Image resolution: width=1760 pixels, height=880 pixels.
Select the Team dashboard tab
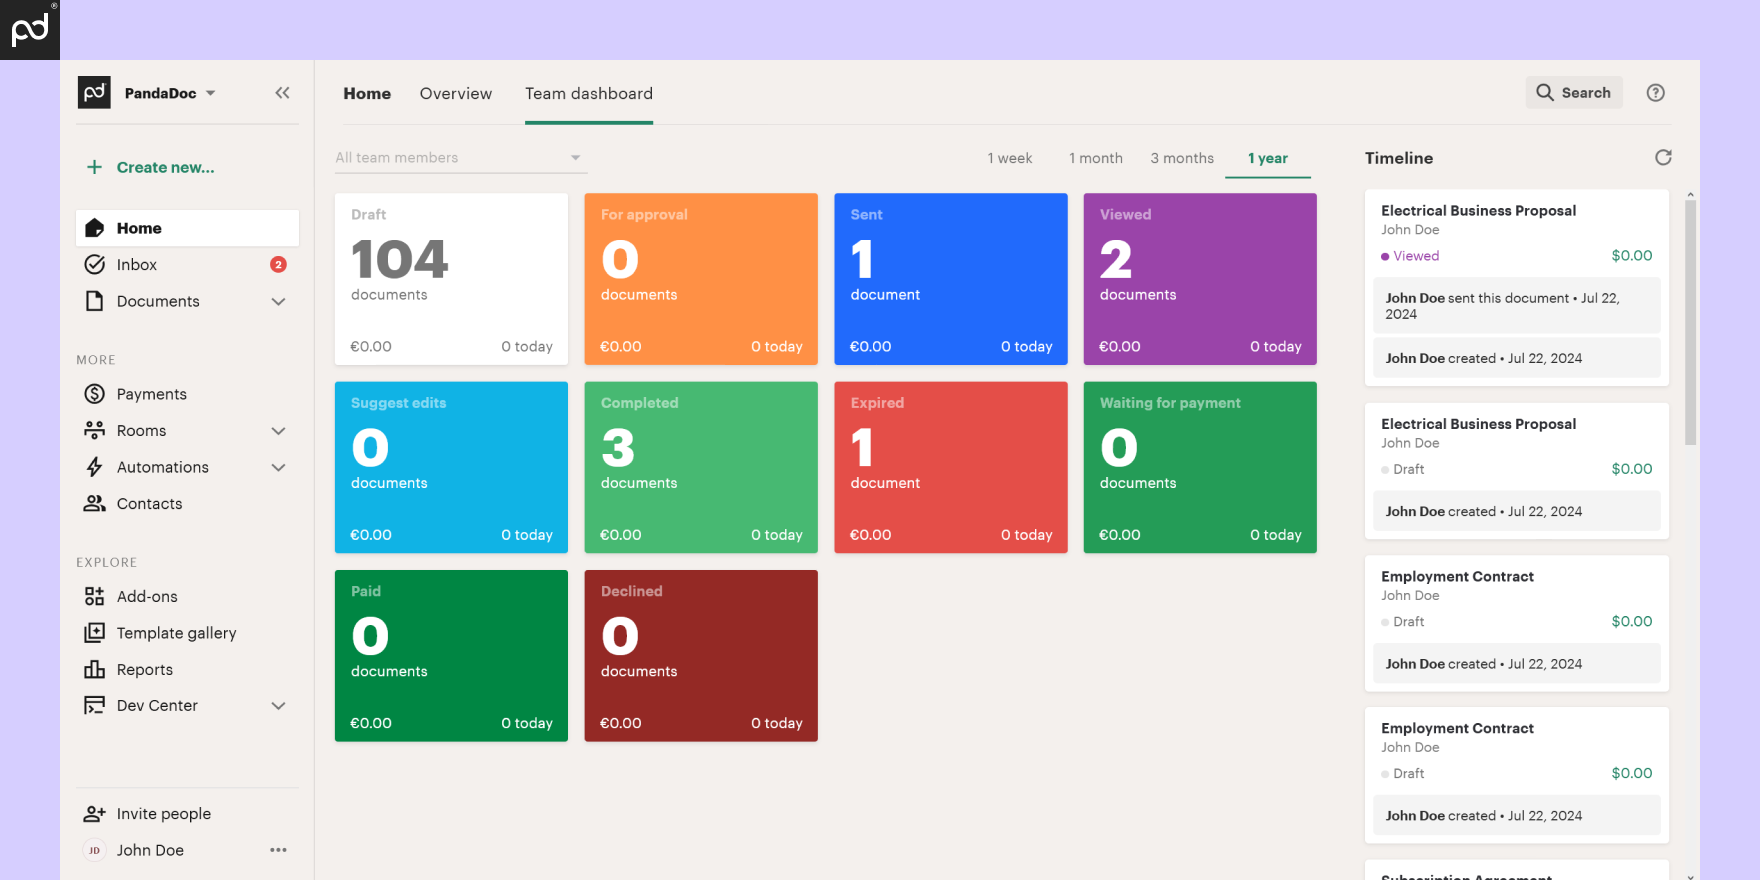point(588,94)
